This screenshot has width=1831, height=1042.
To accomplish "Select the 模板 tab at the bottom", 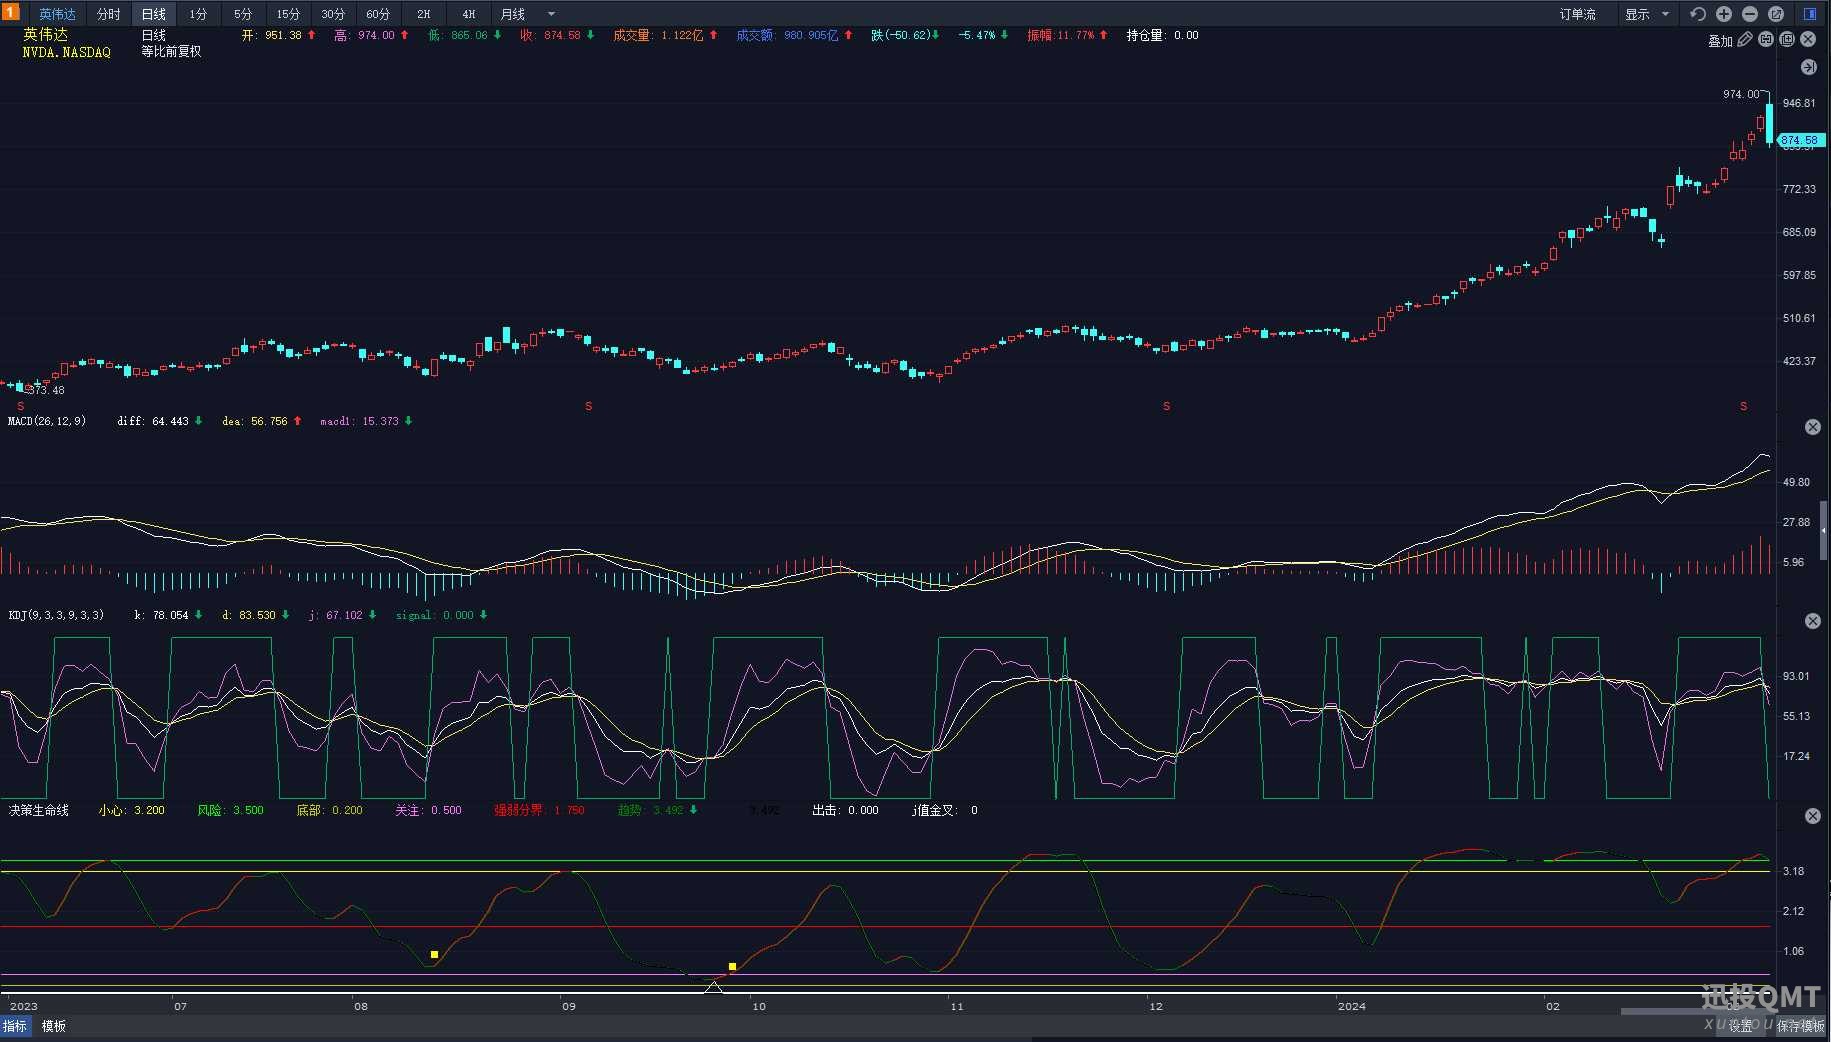I will (x=54, y=1026).
